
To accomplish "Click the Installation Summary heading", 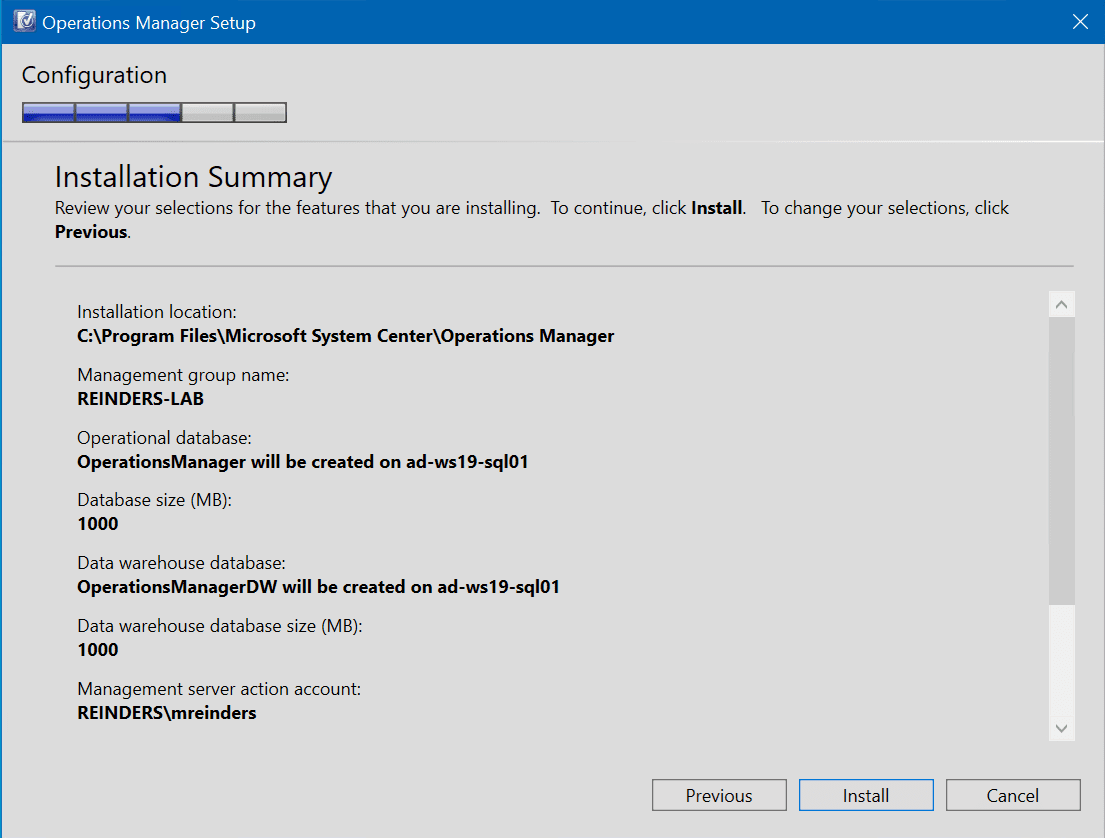I will click(x=193, y=177).
